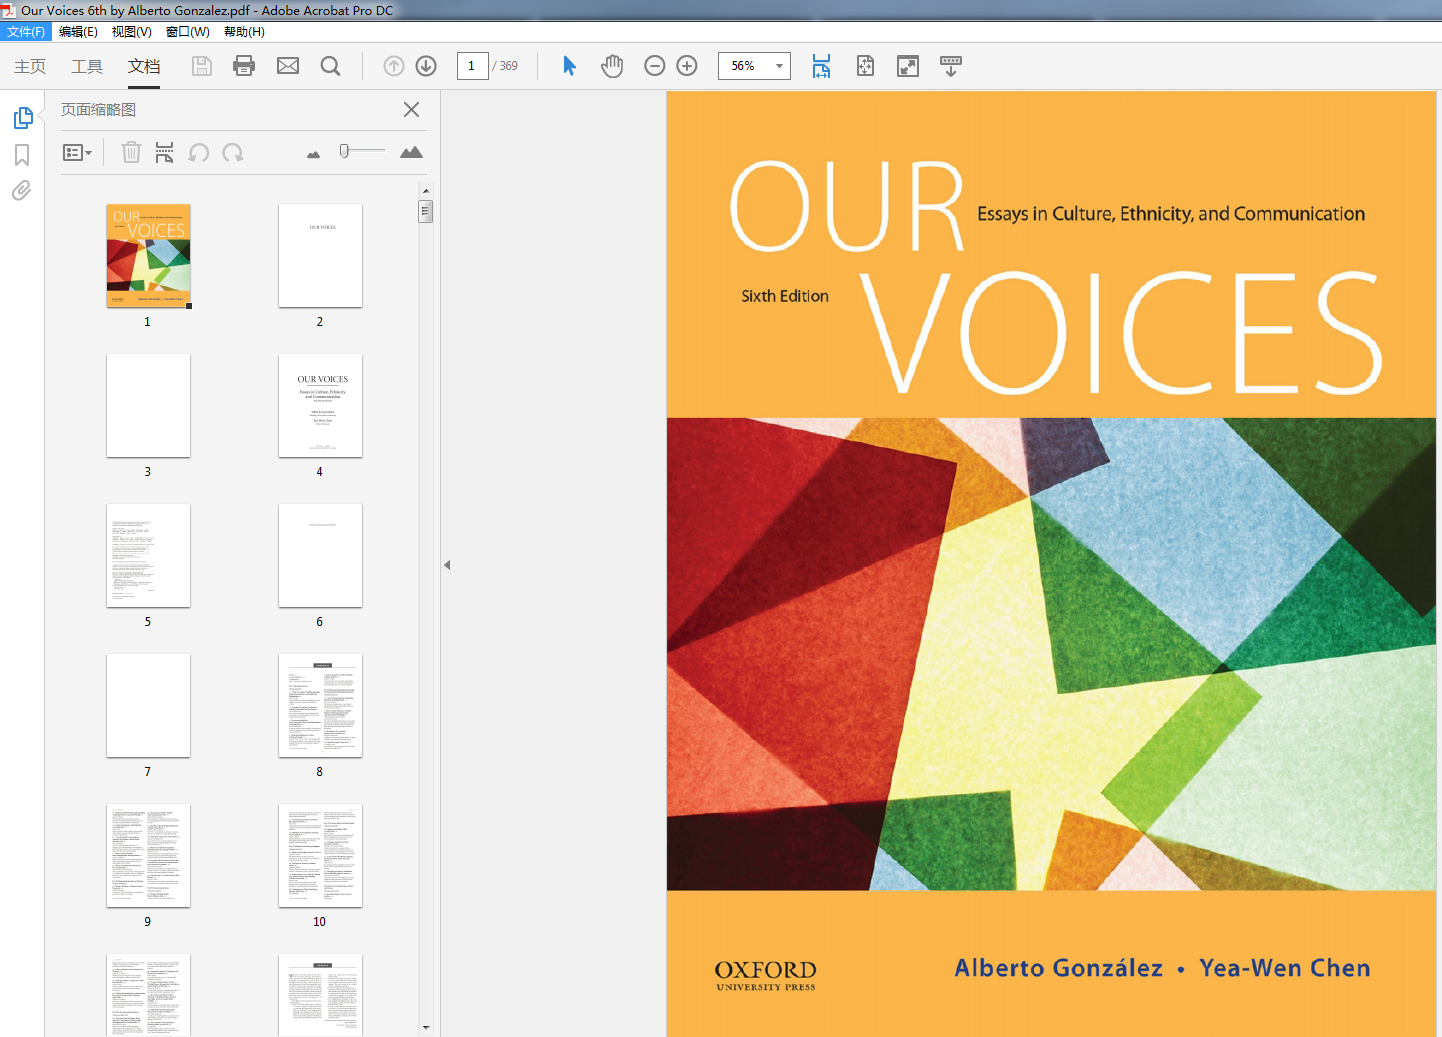Screen dimensions: 1442x1037
Task: Reduce thumbnail size small mountain icon
Action: pos(313,154)
